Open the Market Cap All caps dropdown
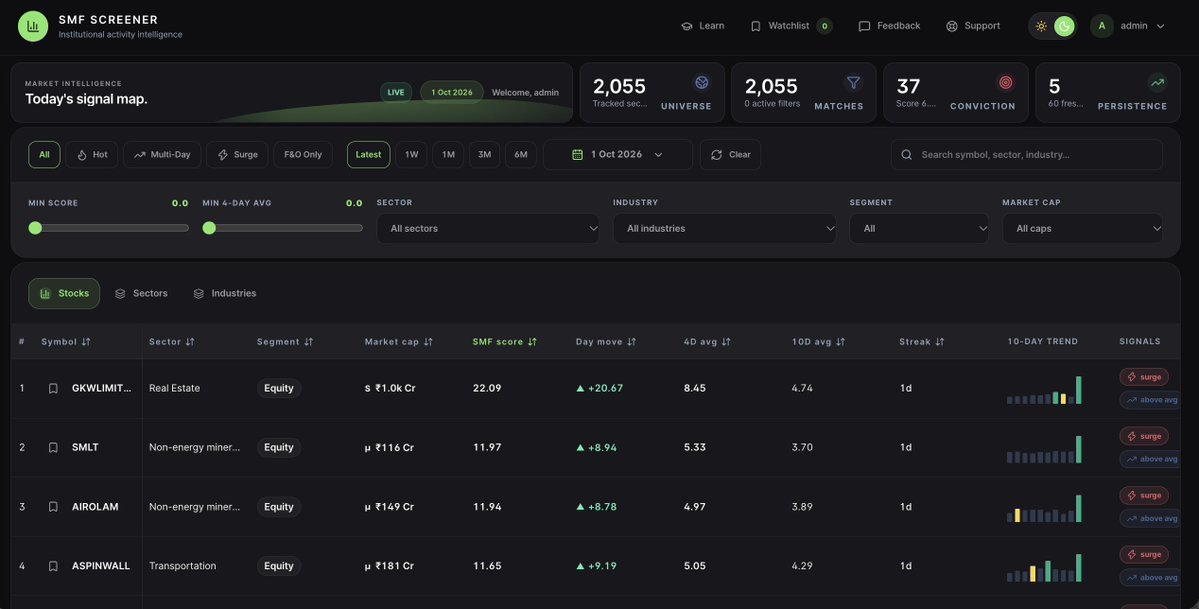Screen dimensions: 1199x609 tap(1083, 229)
